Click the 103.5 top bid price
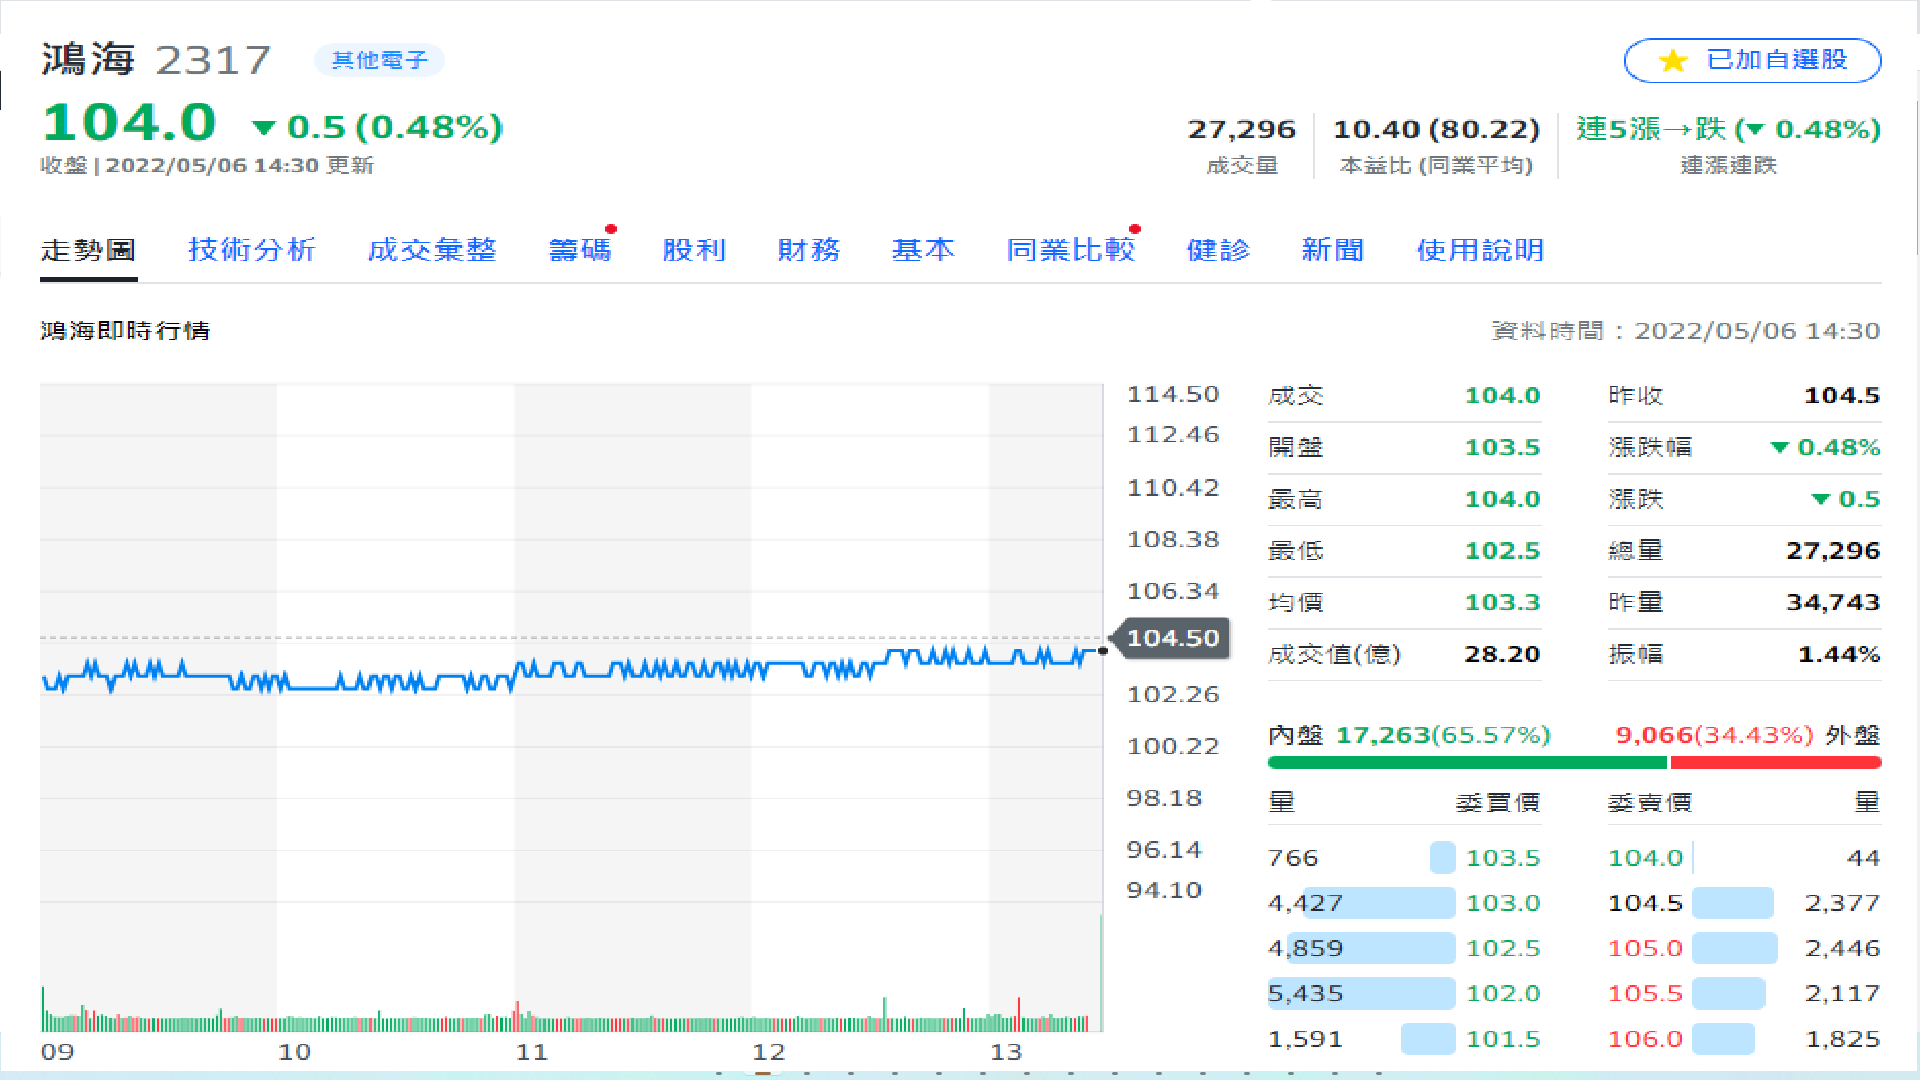 [1502, 858]
